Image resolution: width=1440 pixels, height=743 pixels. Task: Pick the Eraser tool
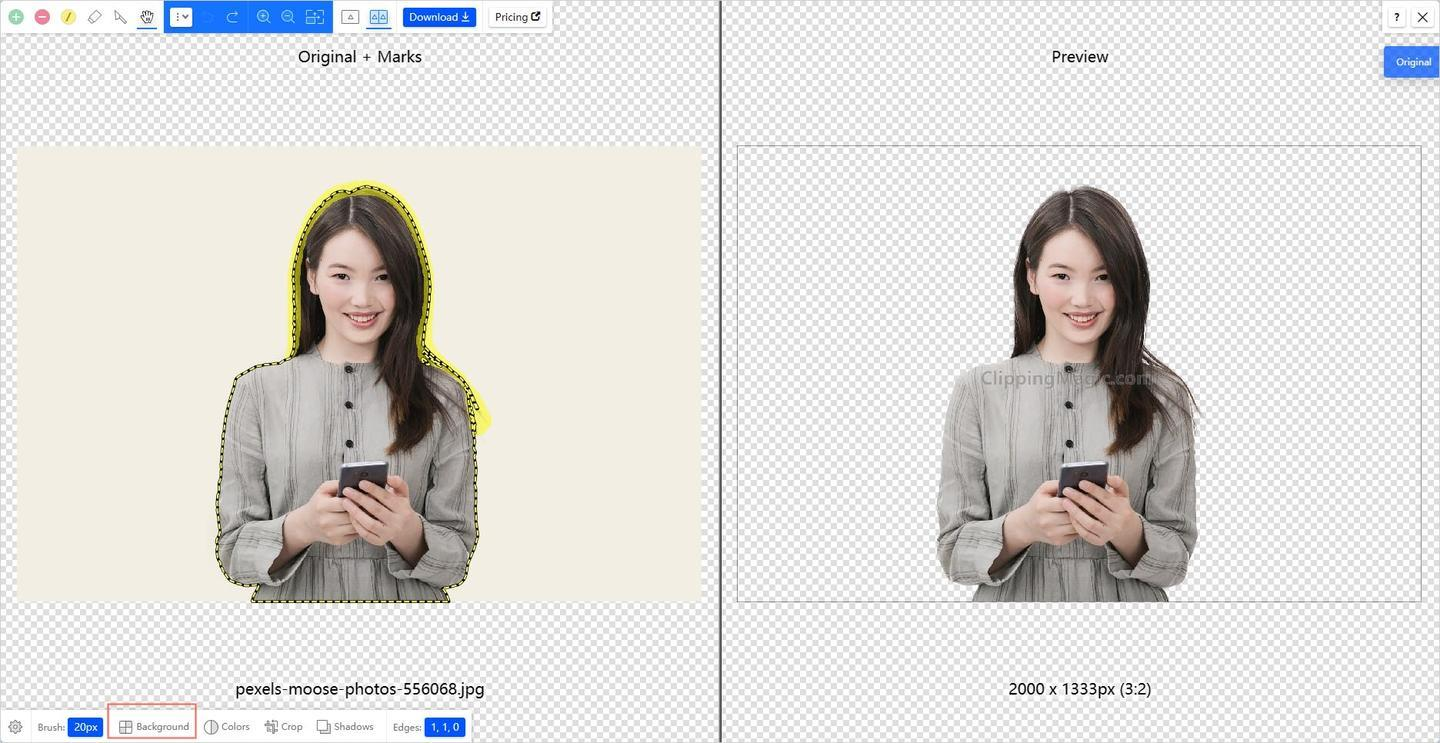click(x=95, y=17)
